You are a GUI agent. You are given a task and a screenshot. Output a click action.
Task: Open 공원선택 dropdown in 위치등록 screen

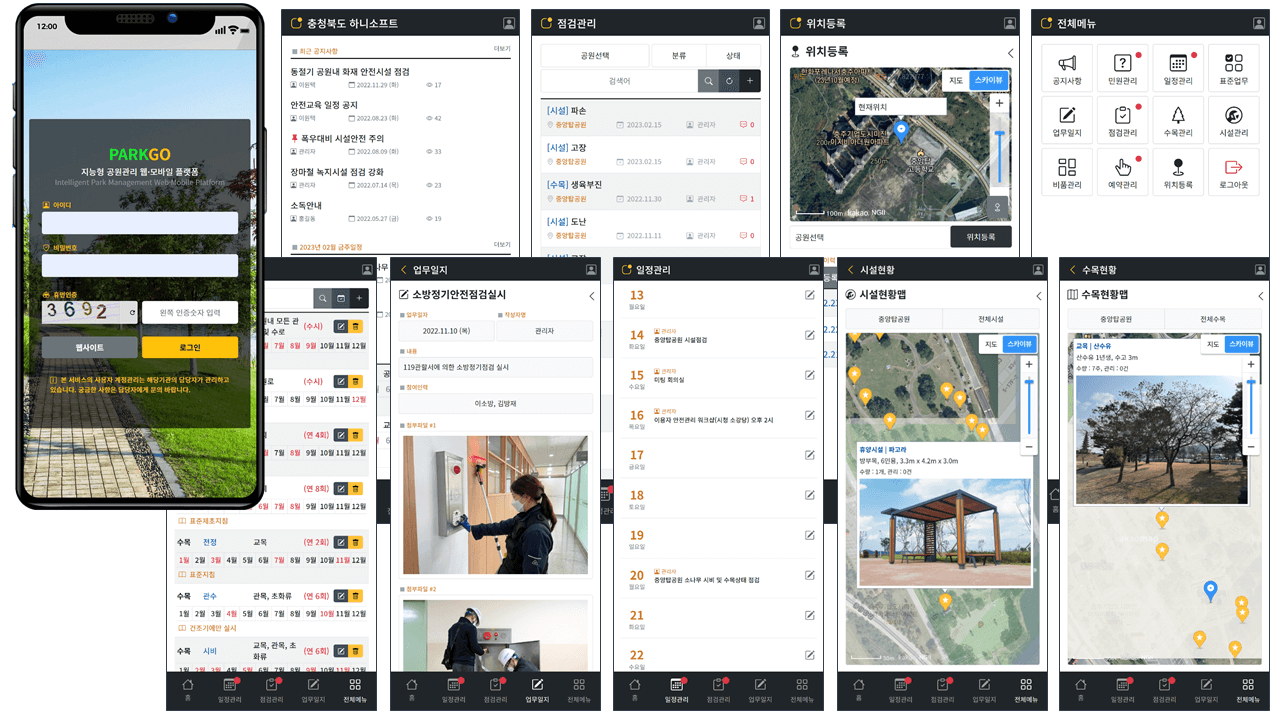click(x=868, y=237)
